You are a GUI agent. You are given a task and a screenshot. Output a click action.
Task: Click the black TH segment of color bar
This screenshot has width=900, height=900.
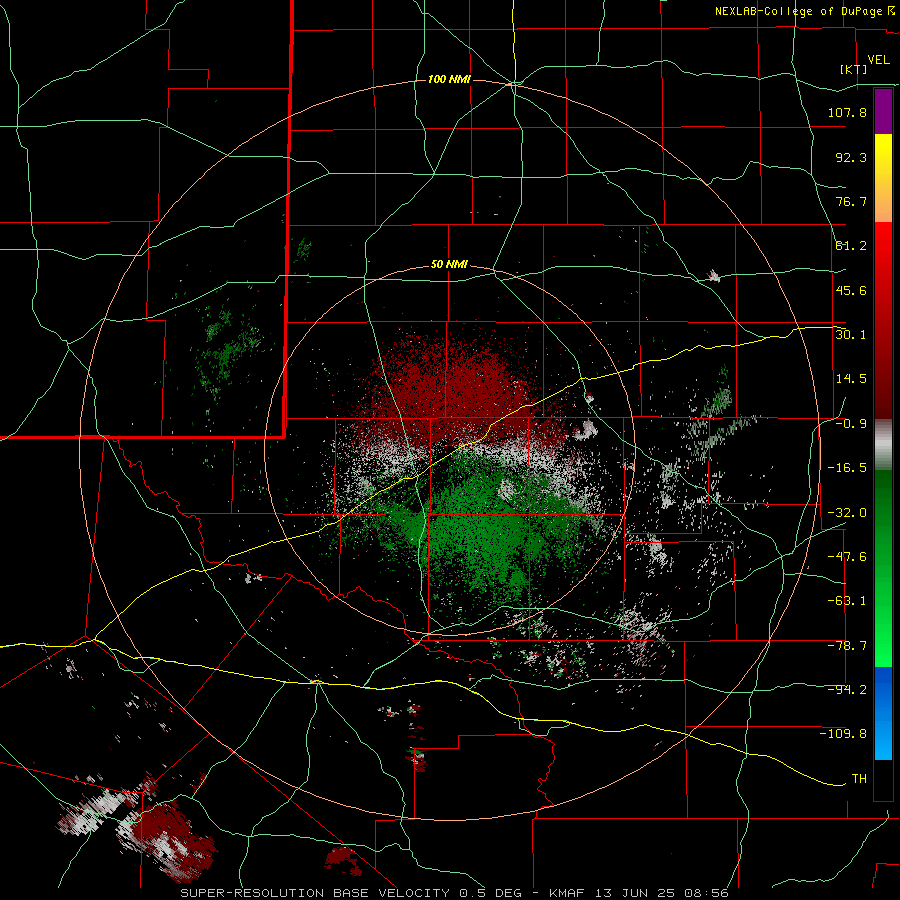point(883,779)
